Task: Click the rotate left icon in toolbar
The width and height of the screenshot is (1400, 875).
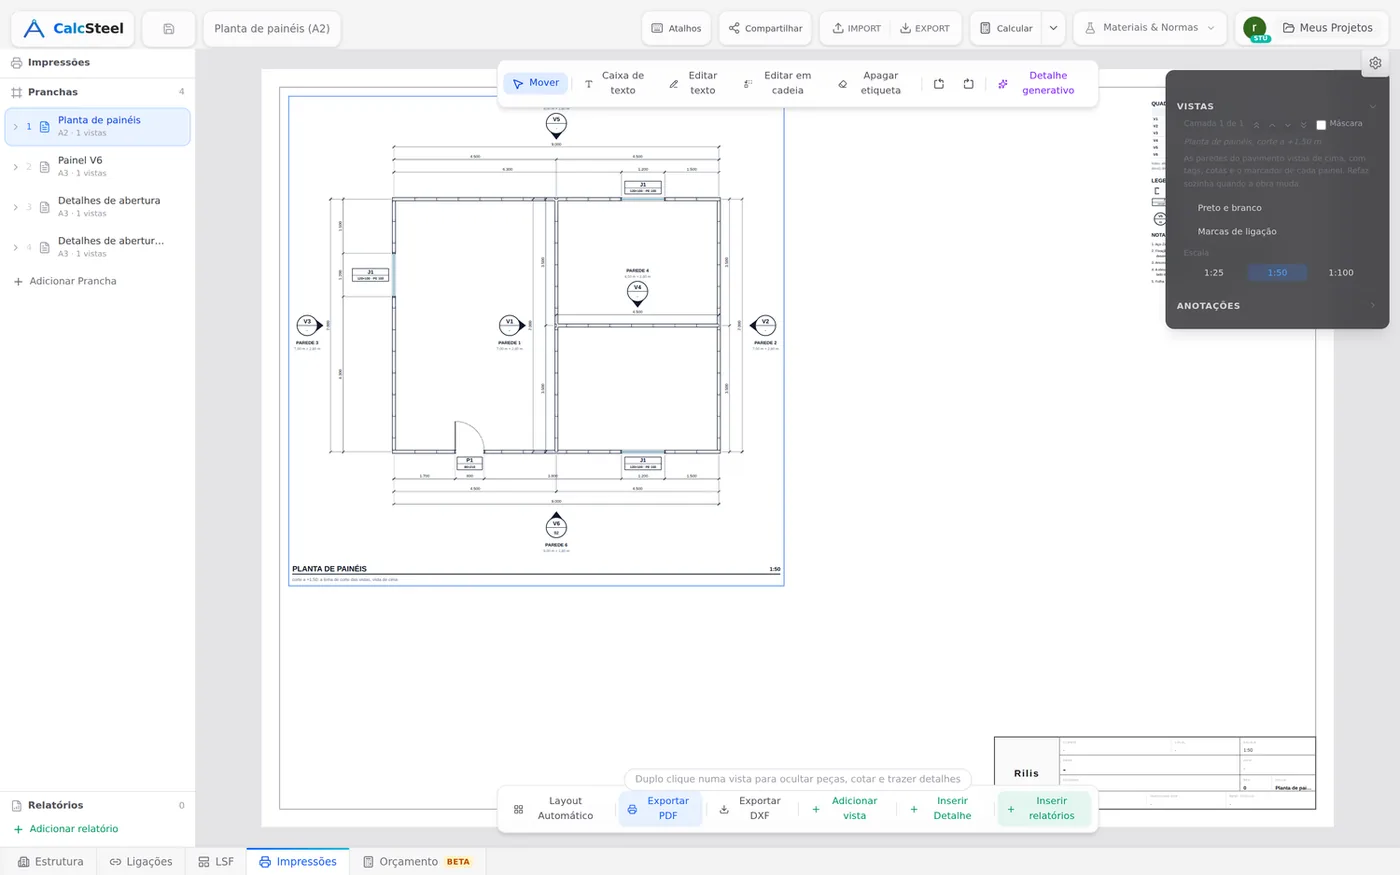Action: click(x=938, y=84)
